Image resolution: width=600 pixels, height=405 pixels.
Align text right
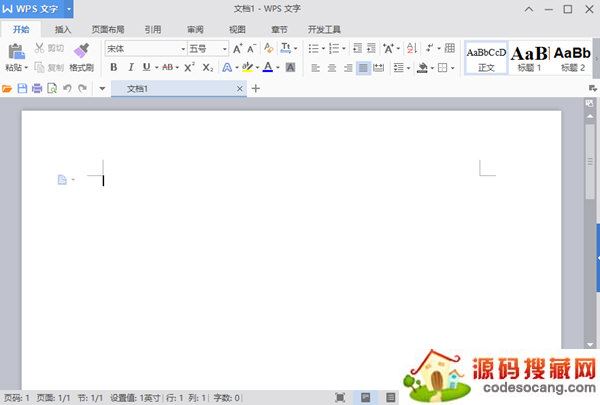click(x=348, y=68)
